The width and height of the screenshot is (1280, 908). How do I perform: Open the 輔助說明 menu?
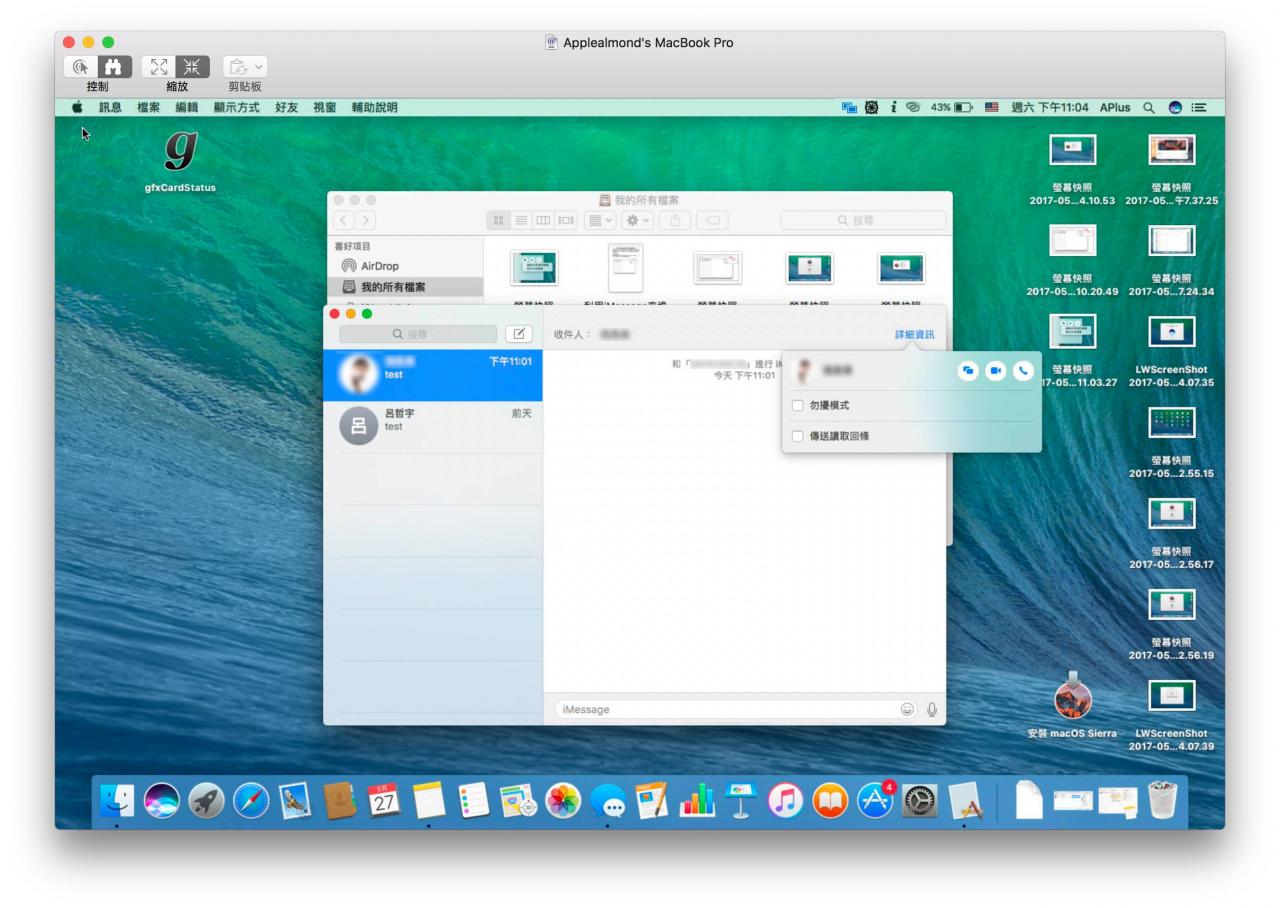click(x=374, y=107)
